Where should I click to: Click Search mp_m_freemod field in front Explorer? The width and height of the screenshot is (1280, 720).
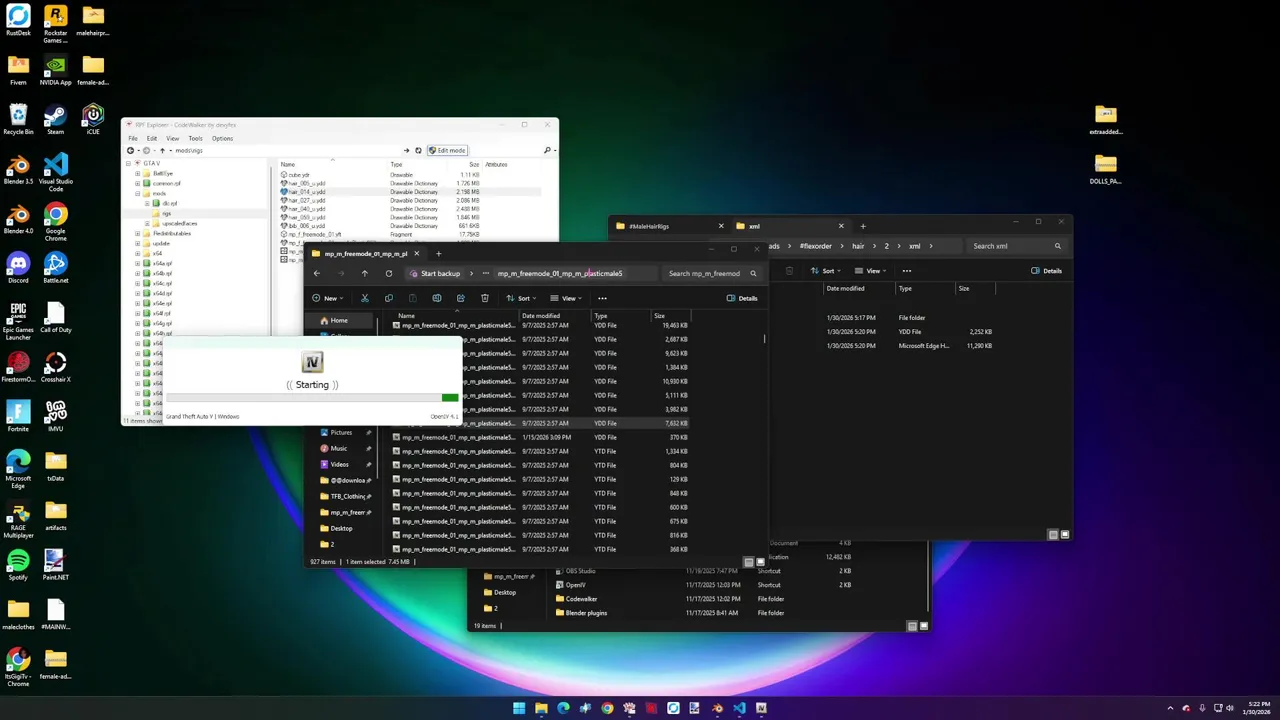712,273
